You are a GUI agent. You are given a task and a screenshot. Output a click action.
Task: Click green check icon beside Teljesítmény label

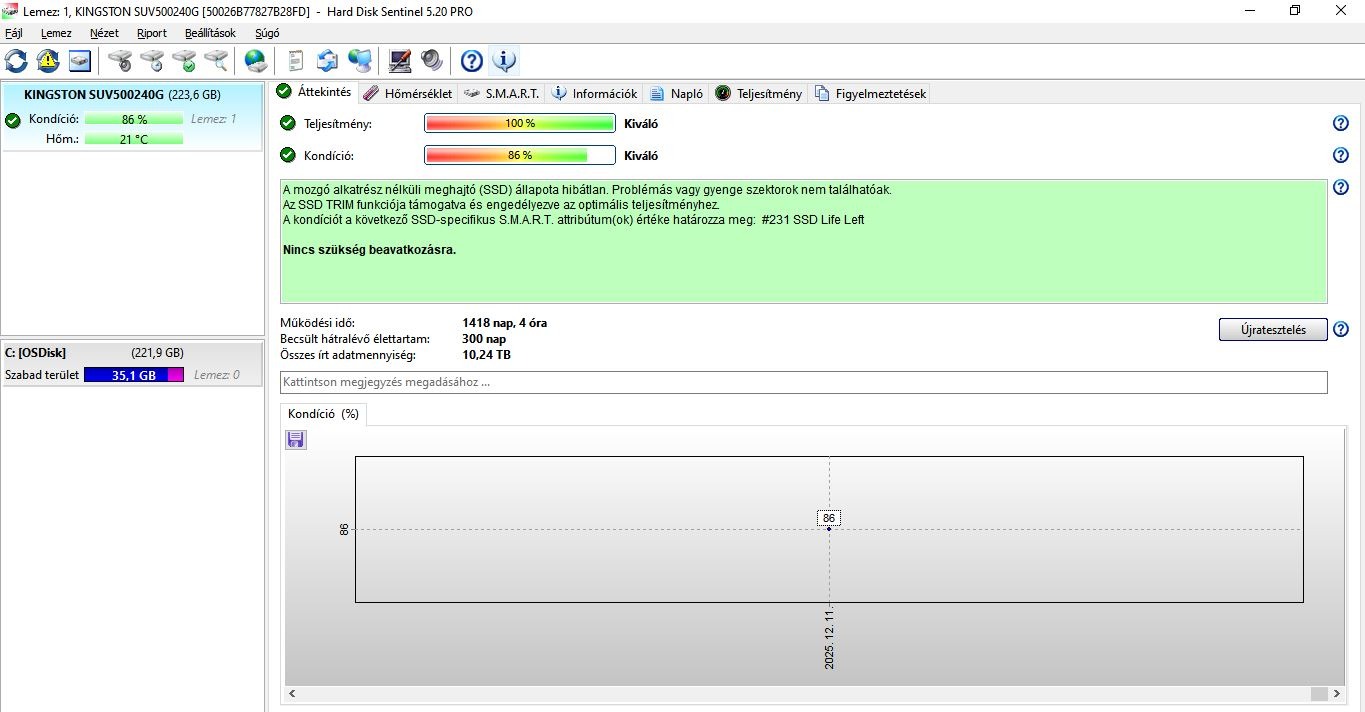[288, 124]
